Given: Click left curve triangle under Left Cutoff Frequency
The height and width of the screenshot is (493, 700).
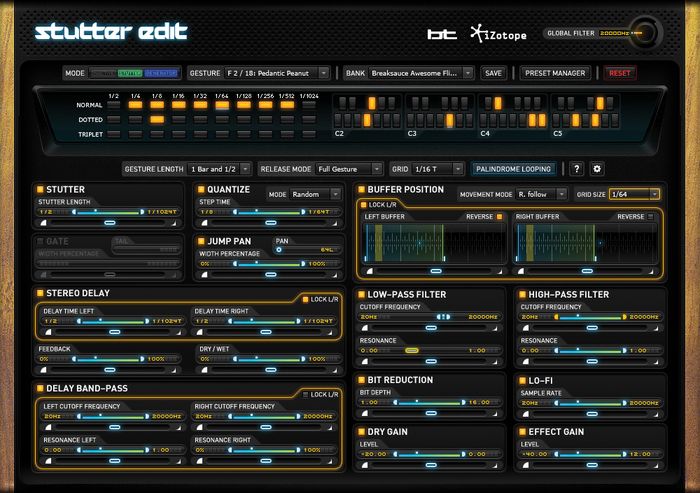Looking at the screenshot, I should (x=49, y=427).
